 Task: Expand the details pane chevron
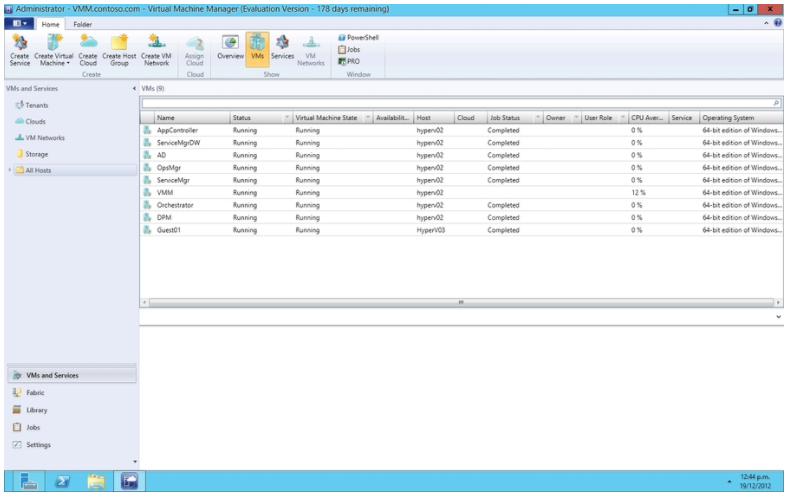pos(778,317)
